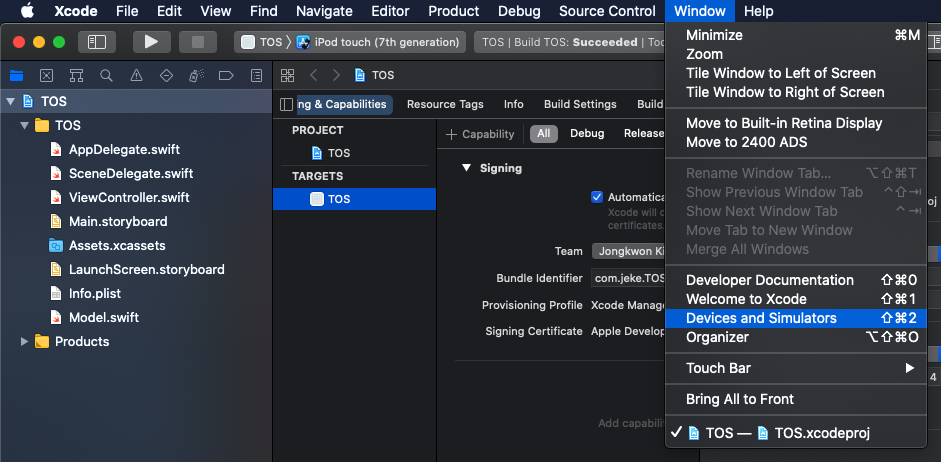Filter capabilities by Release

point(643,134)
